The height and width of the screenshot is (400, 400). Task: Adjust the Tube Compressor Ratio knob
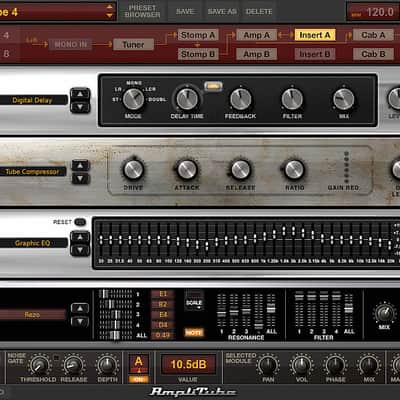pos(294,169)
